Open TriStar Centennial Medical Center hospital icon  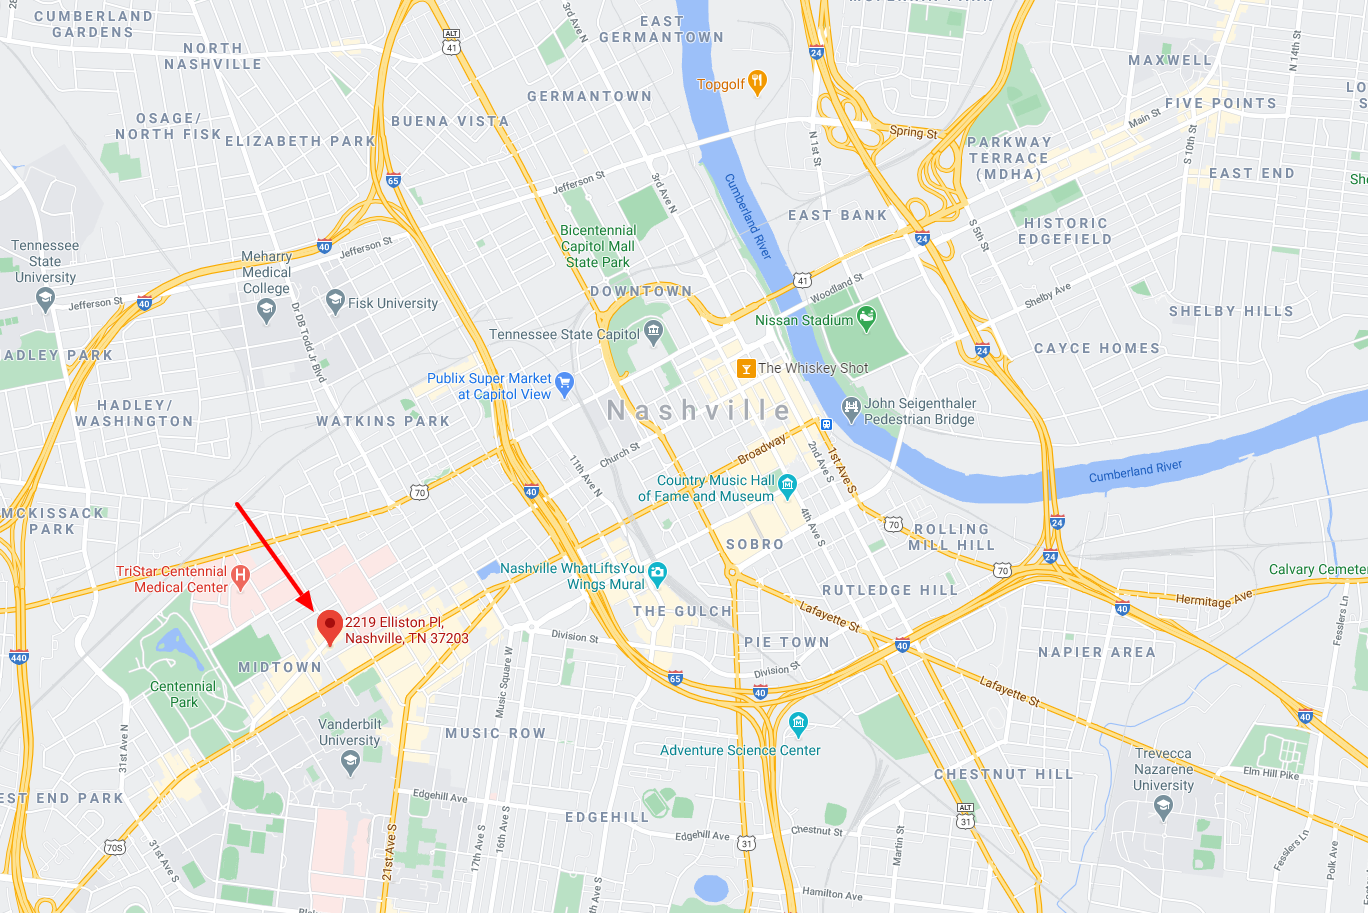pyautogui.click(x=240, y=577)
